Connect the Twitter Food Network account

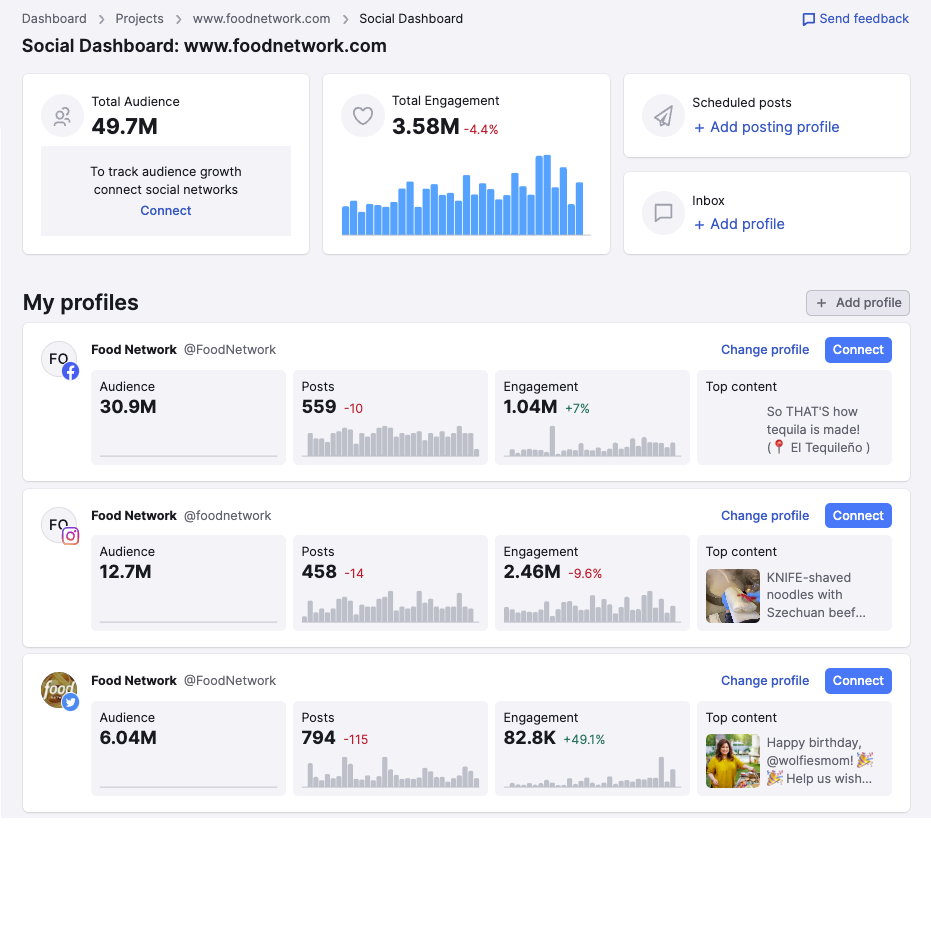pyautogui.click(x=857, y=680)
